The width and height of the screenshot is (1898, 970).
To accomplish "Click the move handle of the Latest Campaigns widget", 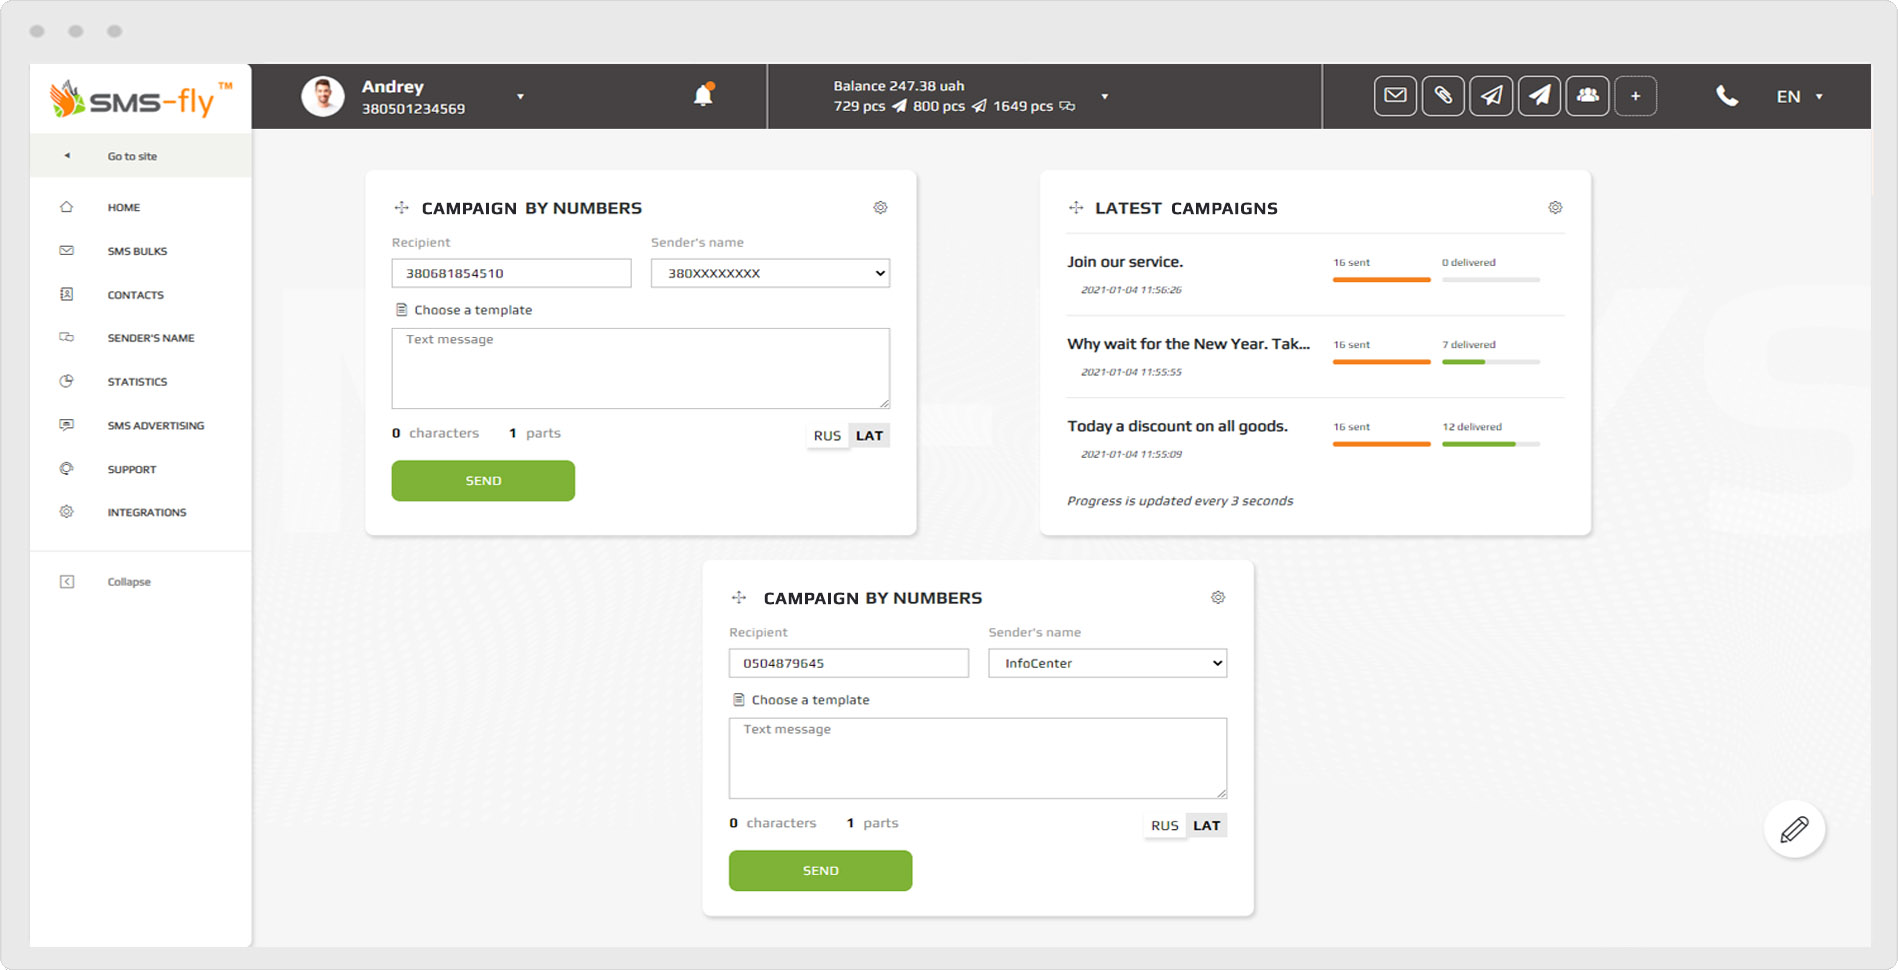I will 1076,207.
